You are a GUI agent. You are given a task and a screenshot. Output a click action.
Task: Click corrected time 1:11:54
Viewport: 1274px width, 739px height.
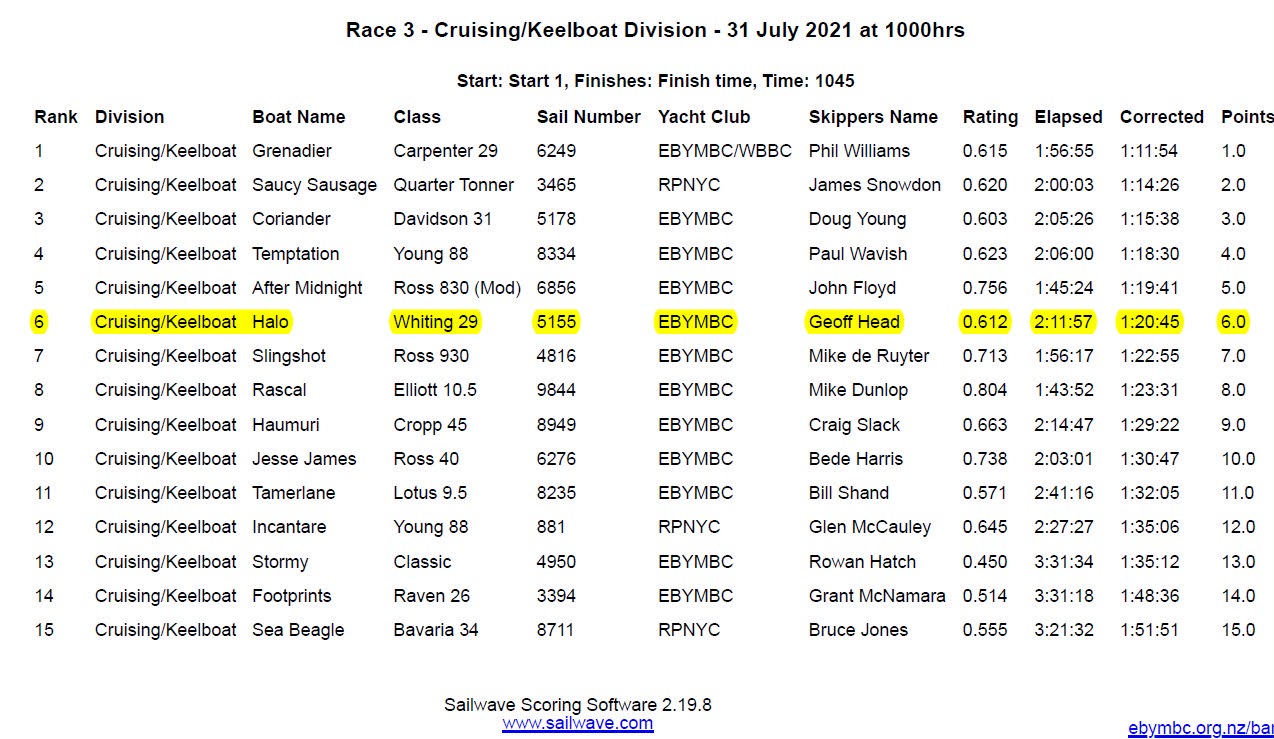pyautogui.click(x=1149, y=151)
